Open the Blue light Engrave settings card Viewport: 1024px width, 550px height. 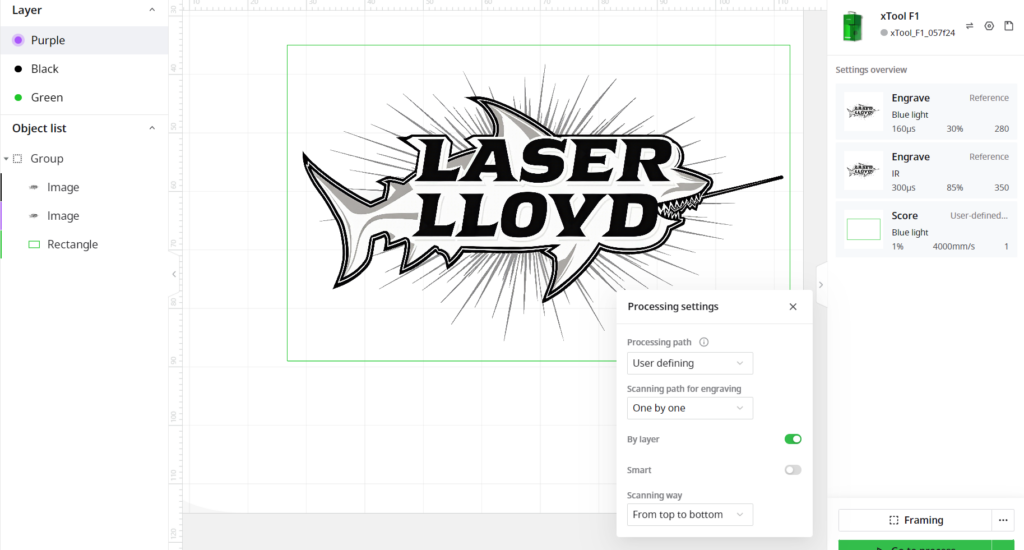(x=926, y=112)
